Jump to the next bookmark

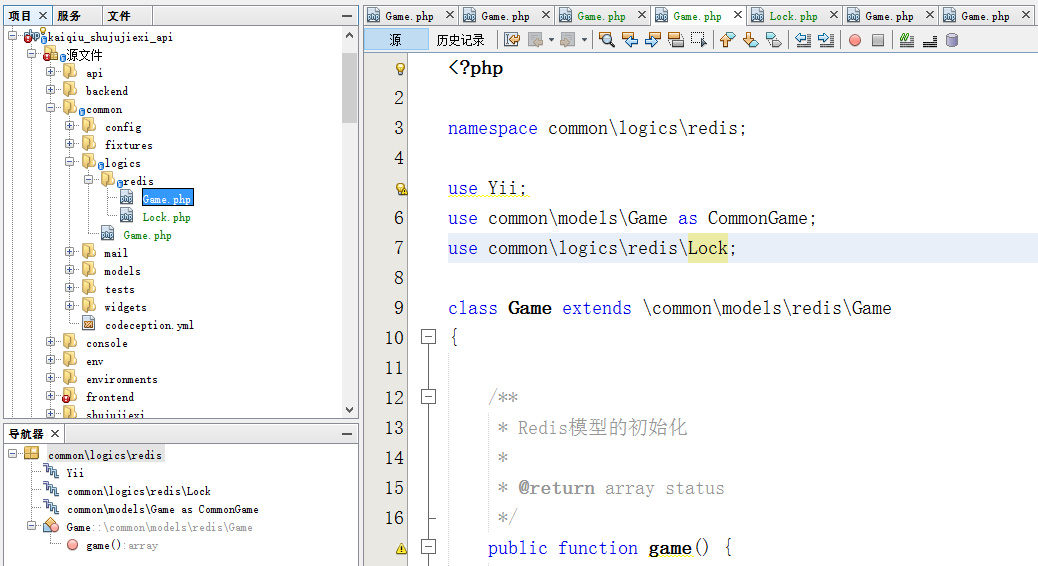click(750, 40)
